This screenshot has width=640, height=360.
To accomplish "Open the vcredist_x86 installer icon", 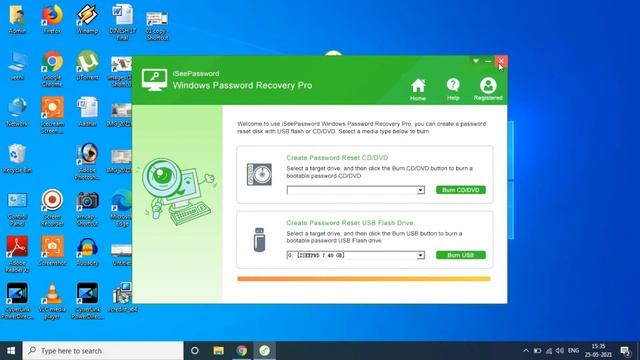I will click(122, 298).
